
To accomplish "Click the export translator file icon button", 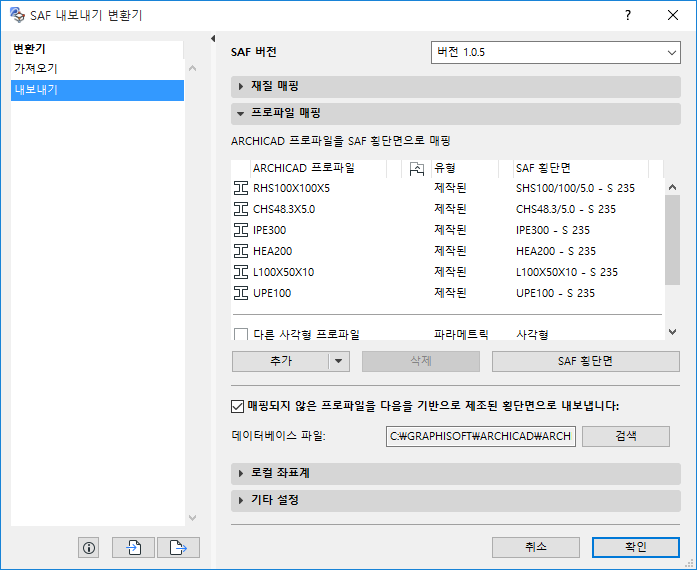I will tap(178, 547).
